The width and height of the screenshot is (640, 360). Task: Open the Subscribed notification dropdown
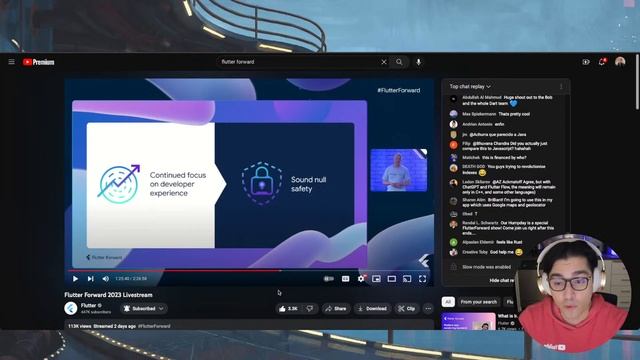143,309
